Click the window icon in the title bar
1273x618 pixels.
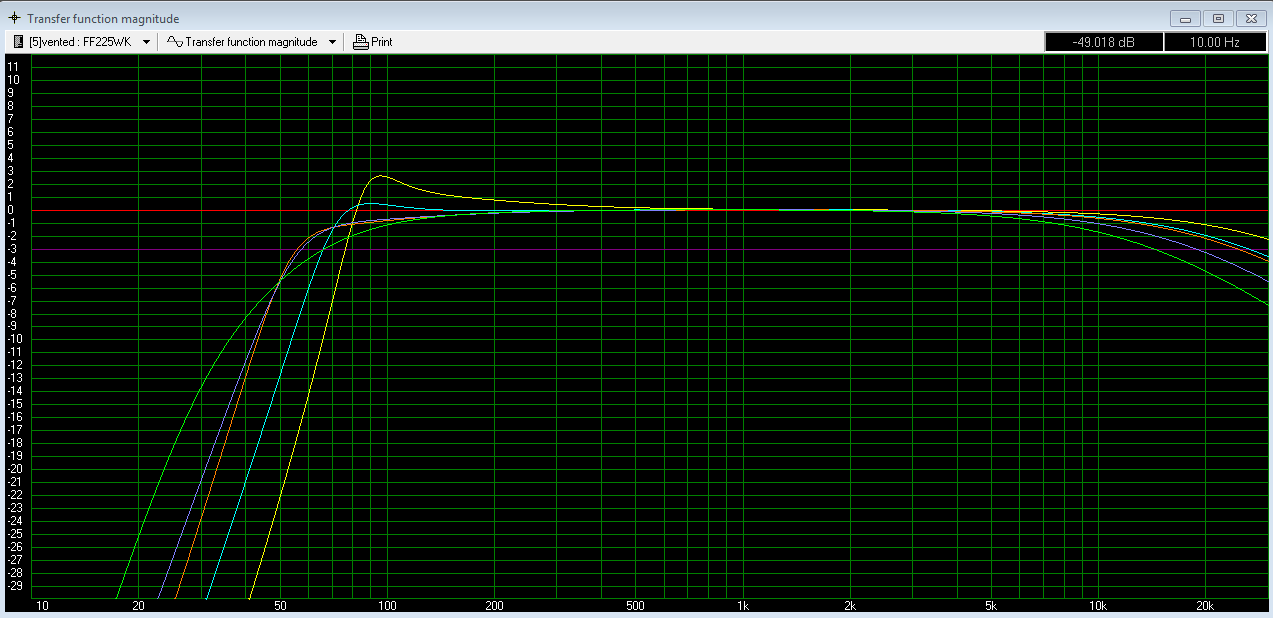point(14,18)
